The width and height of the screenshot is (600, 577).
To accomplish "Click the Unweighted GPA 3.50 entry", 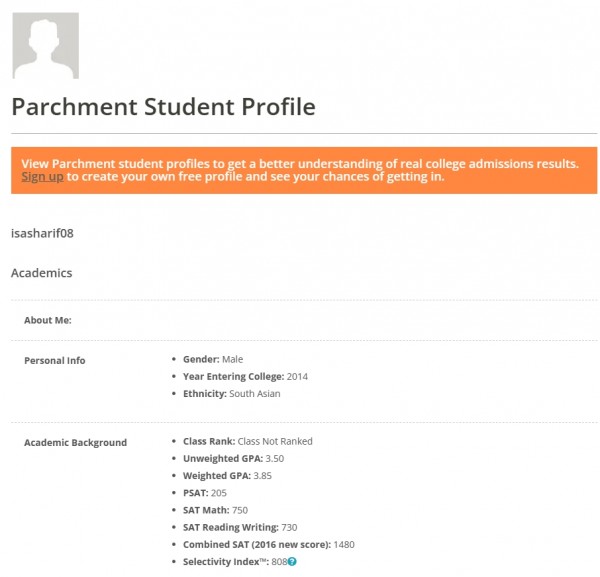I will pos(233,458).
